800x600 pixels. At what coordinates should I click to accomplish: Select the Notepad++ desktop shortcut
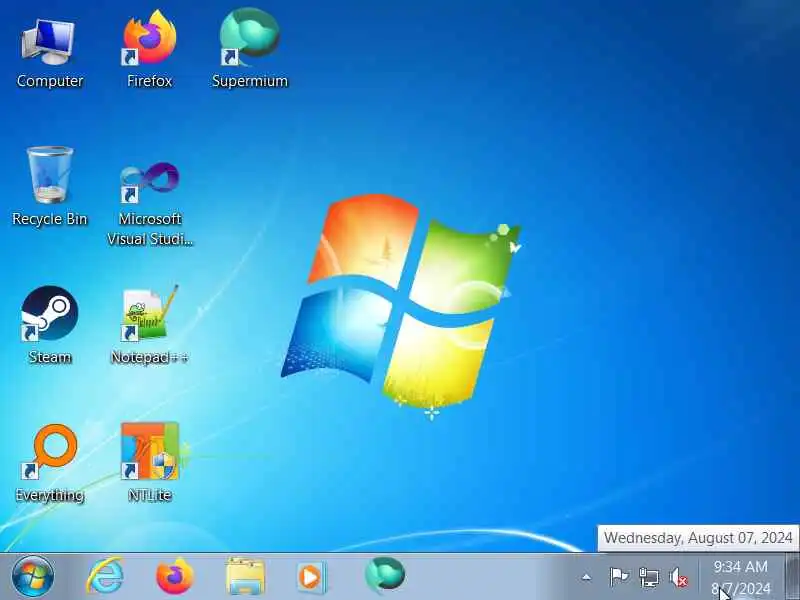coord(149,326)
